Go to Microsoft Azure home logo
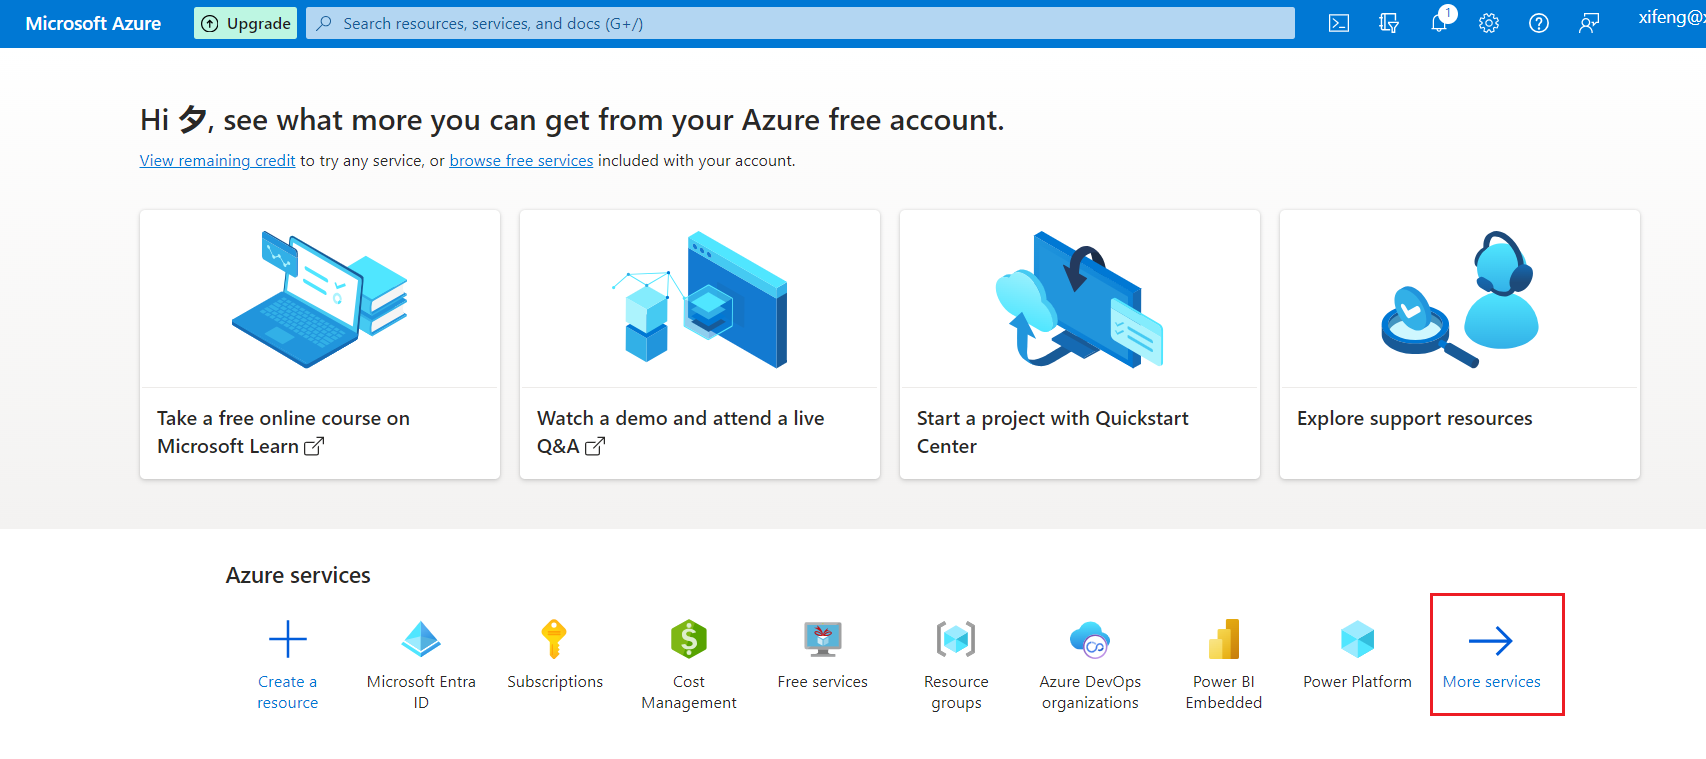The height and width of the screenshot is (759, 1706). (x=93, y=23)
